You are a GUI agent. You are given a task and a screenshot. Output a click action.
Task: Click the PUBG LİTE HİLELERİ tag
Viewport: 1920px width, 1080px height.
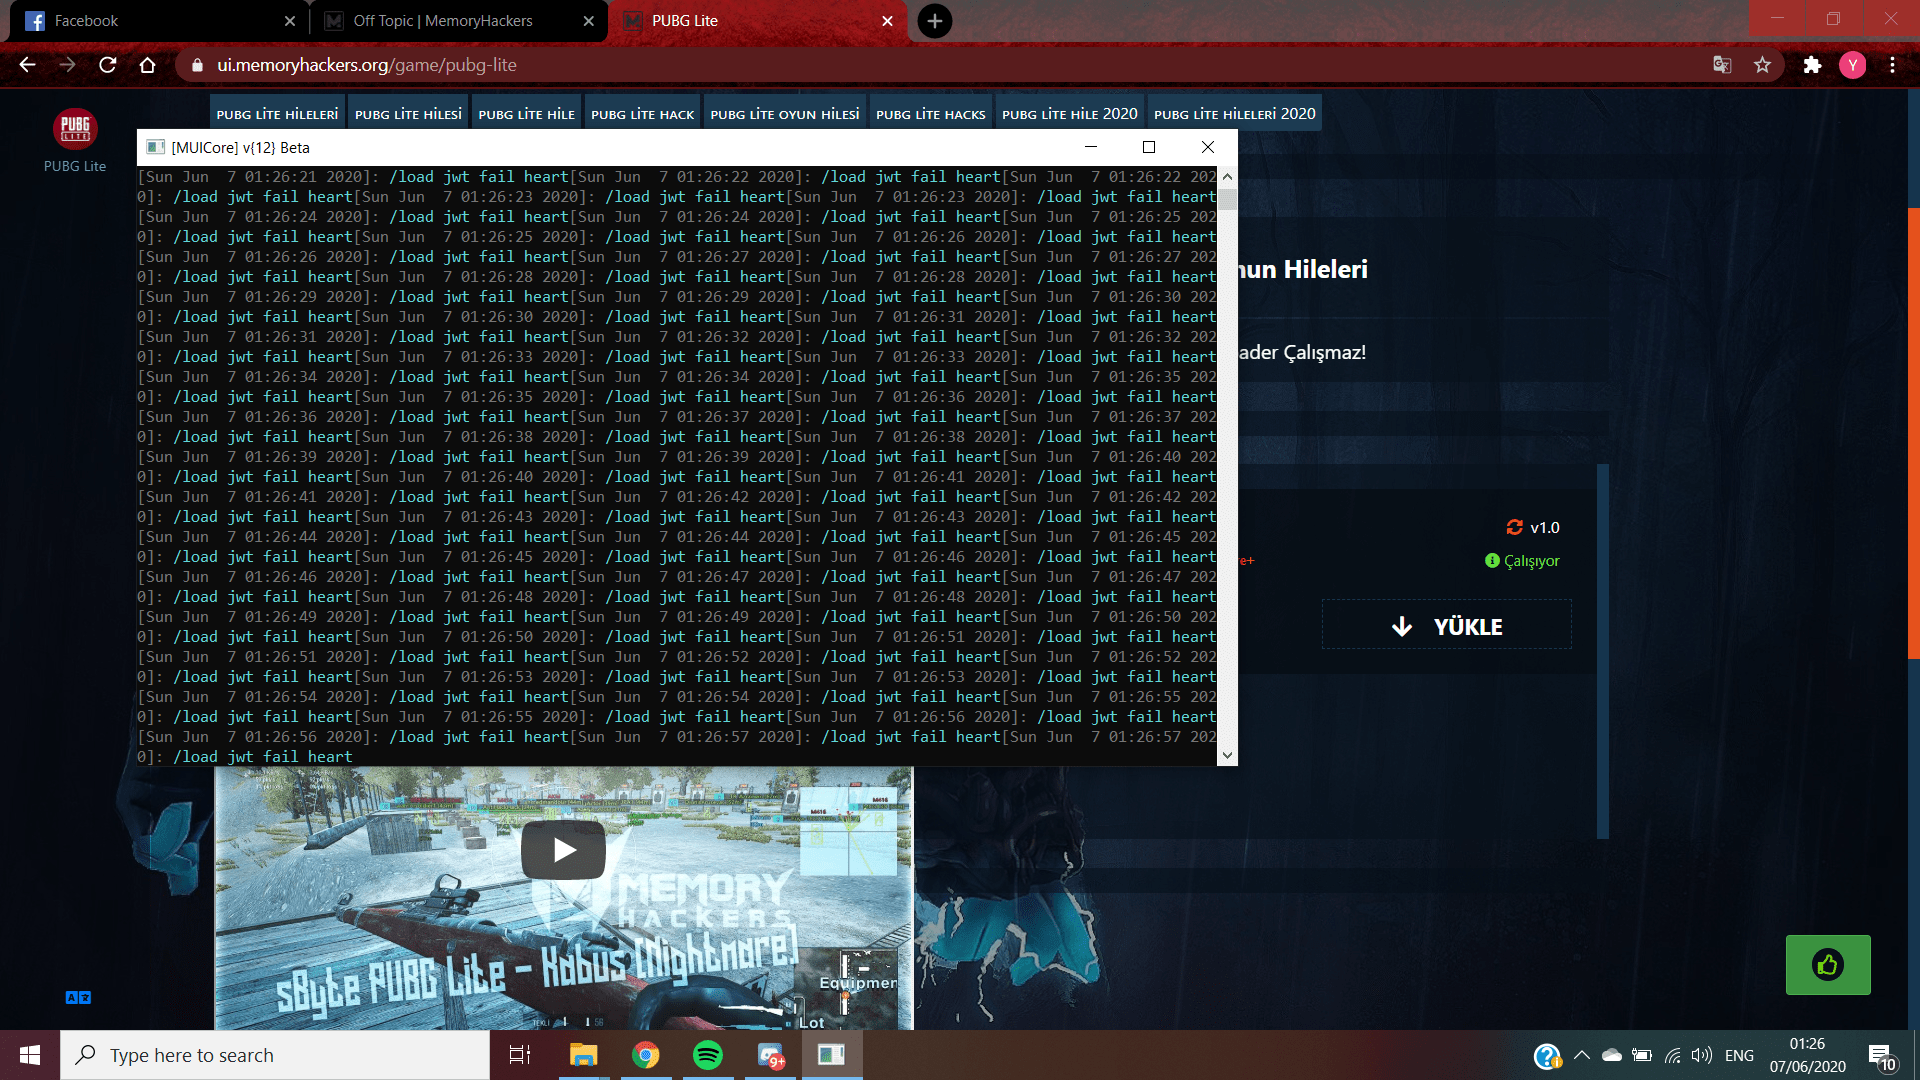[x=277, y=114]
